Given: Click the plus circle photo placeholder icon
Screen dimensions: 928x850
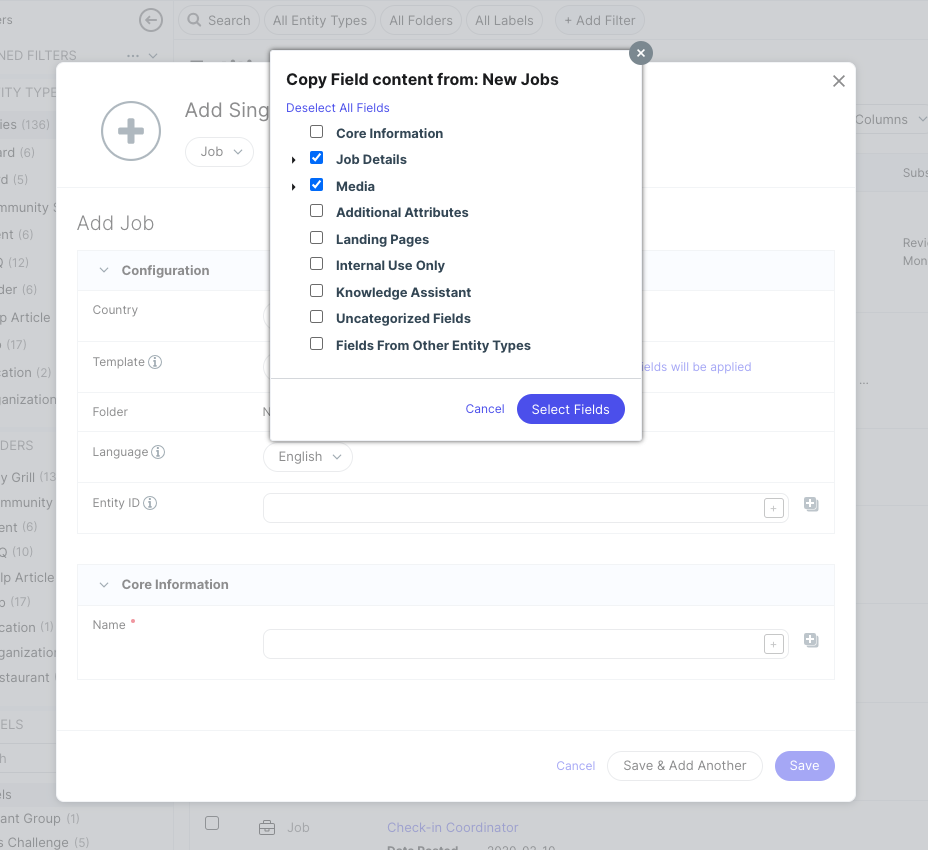Looking at the screenshot, I should click(131, 131).
